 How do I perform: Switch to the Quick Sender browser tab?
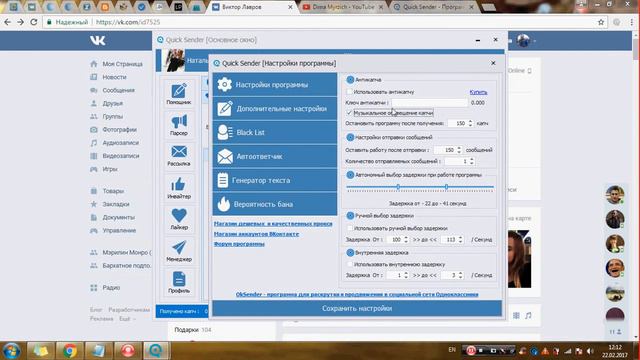coord(433,7)
